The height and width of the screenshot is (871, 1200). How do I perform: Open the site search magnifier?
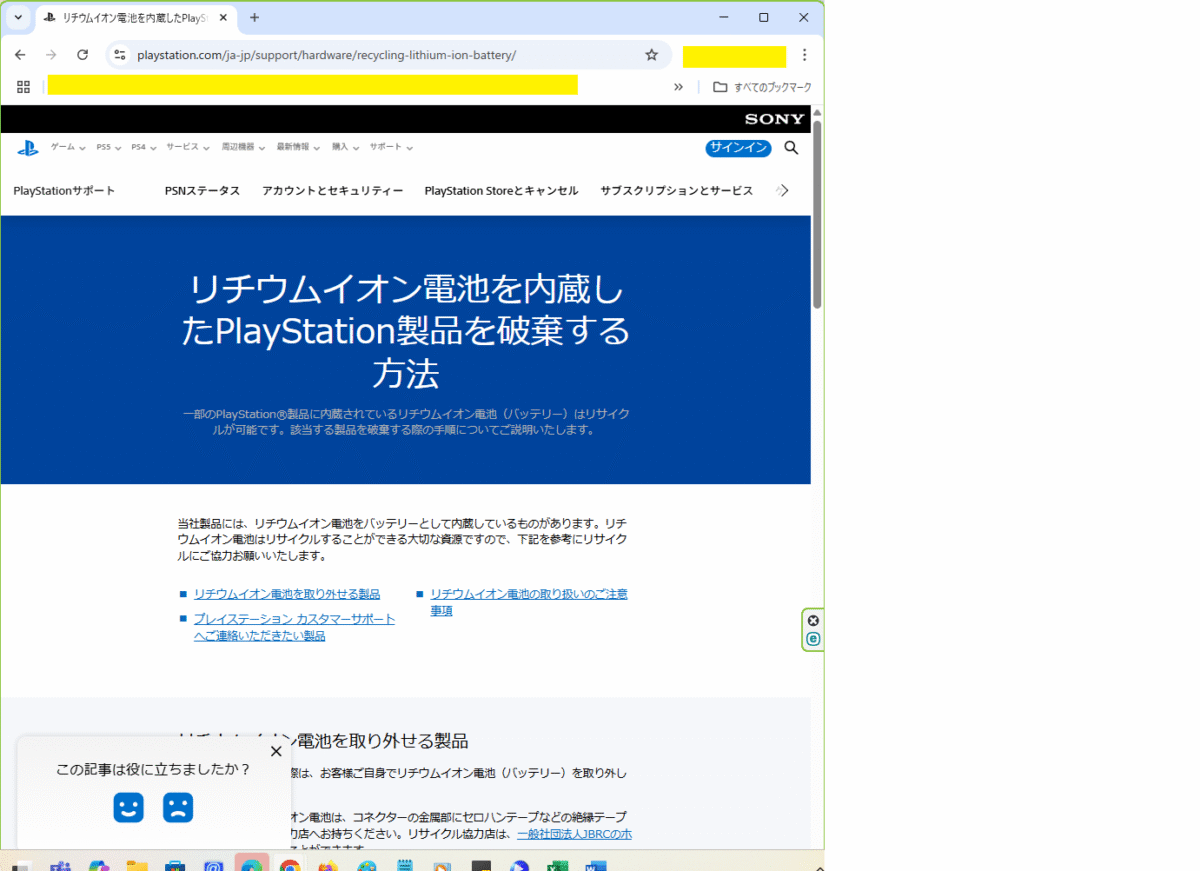point(791,148)
